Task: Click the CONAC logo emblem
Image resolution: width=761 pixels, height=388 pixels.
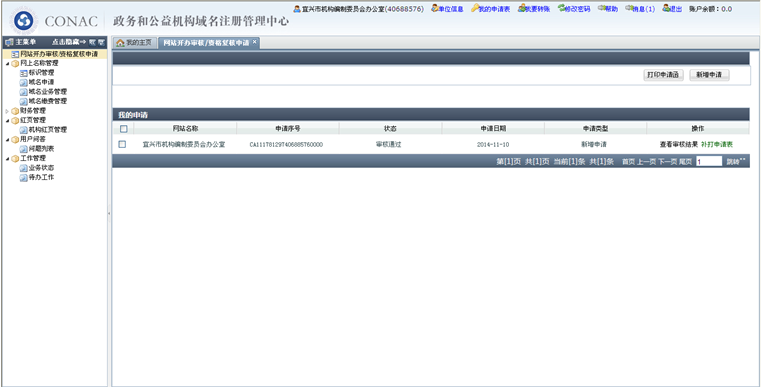Action: 23,21
